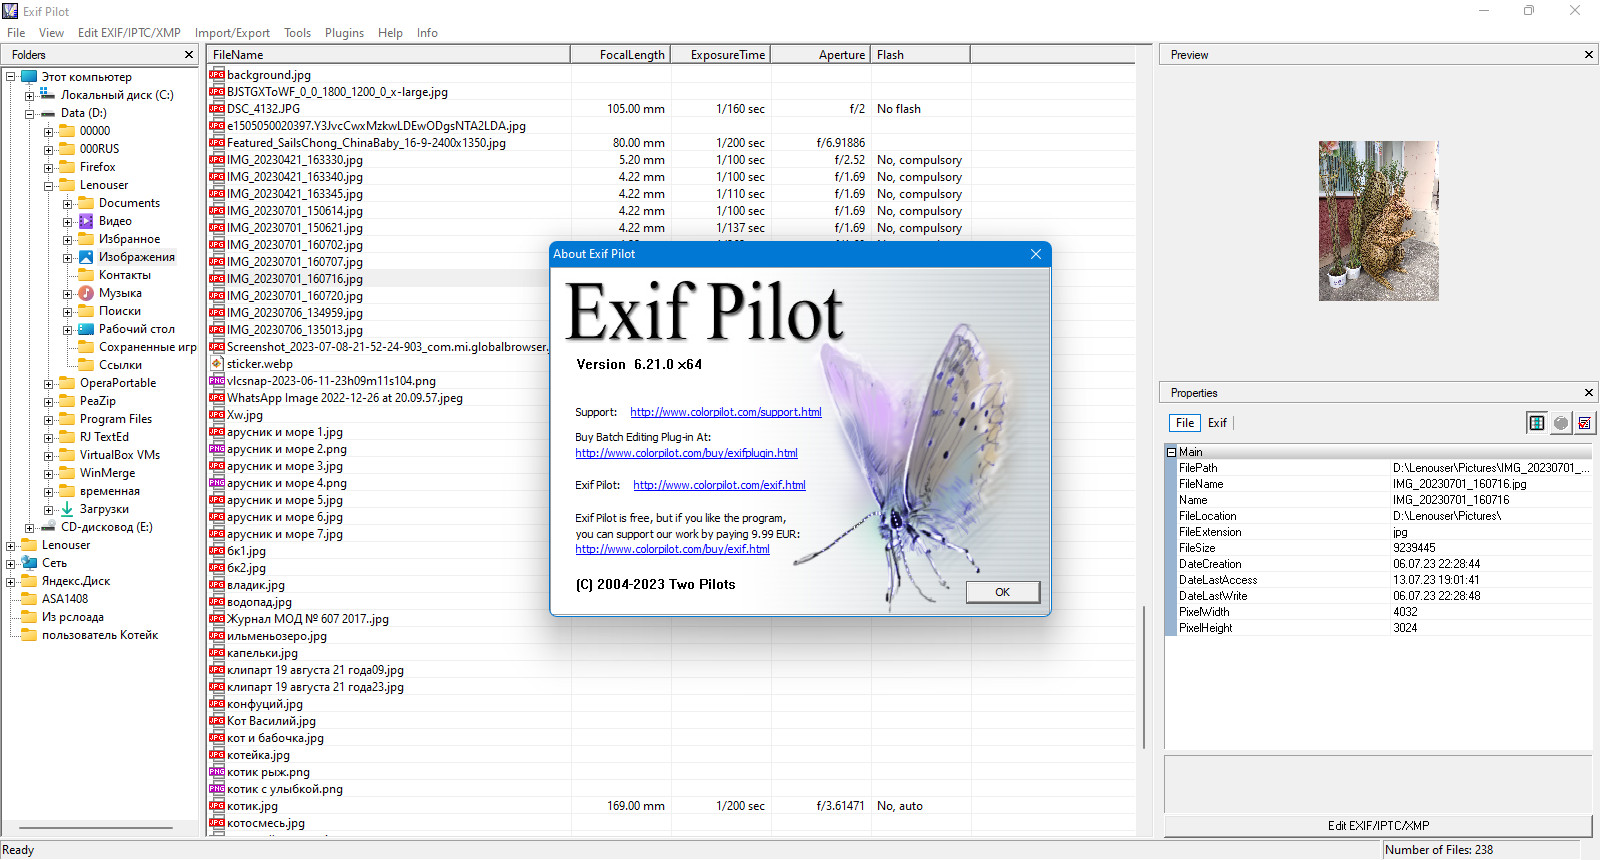Click the green Загрузки download arrow icon
This screenshot has height=860, width=1600.
[67, 509]
